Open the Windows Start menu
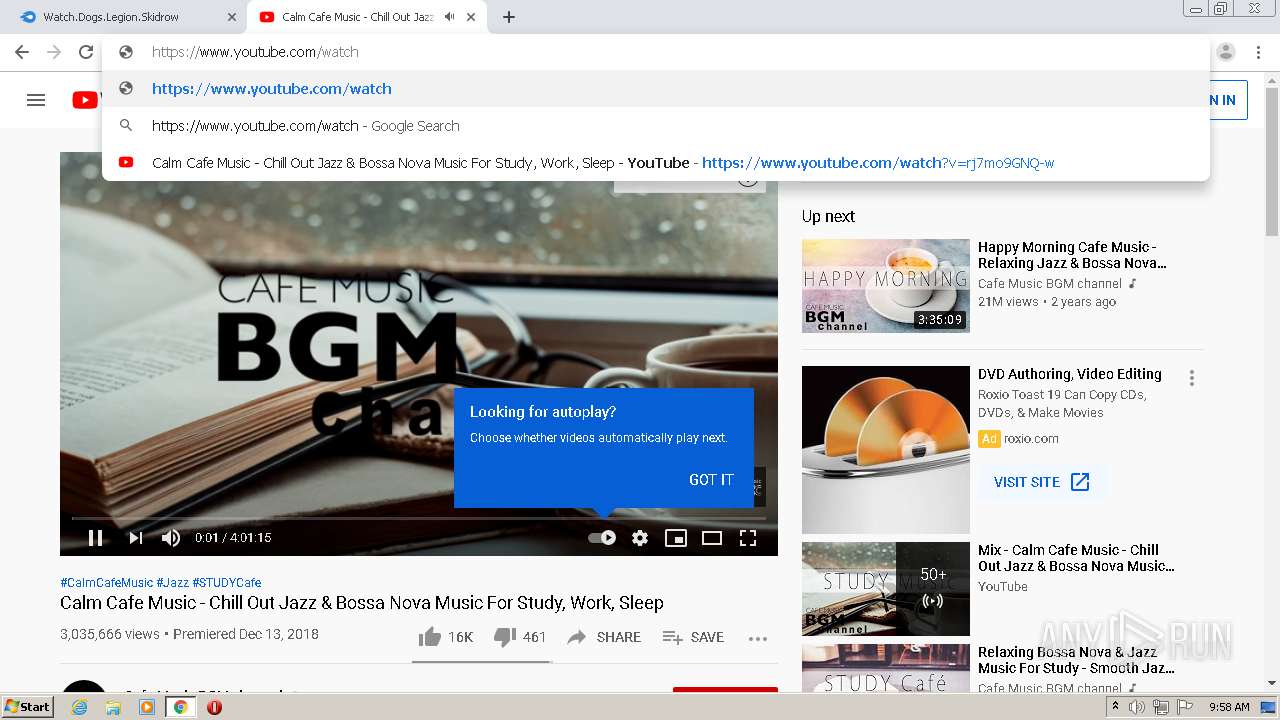Screen dimensions: 1280x720 [27, 707]
